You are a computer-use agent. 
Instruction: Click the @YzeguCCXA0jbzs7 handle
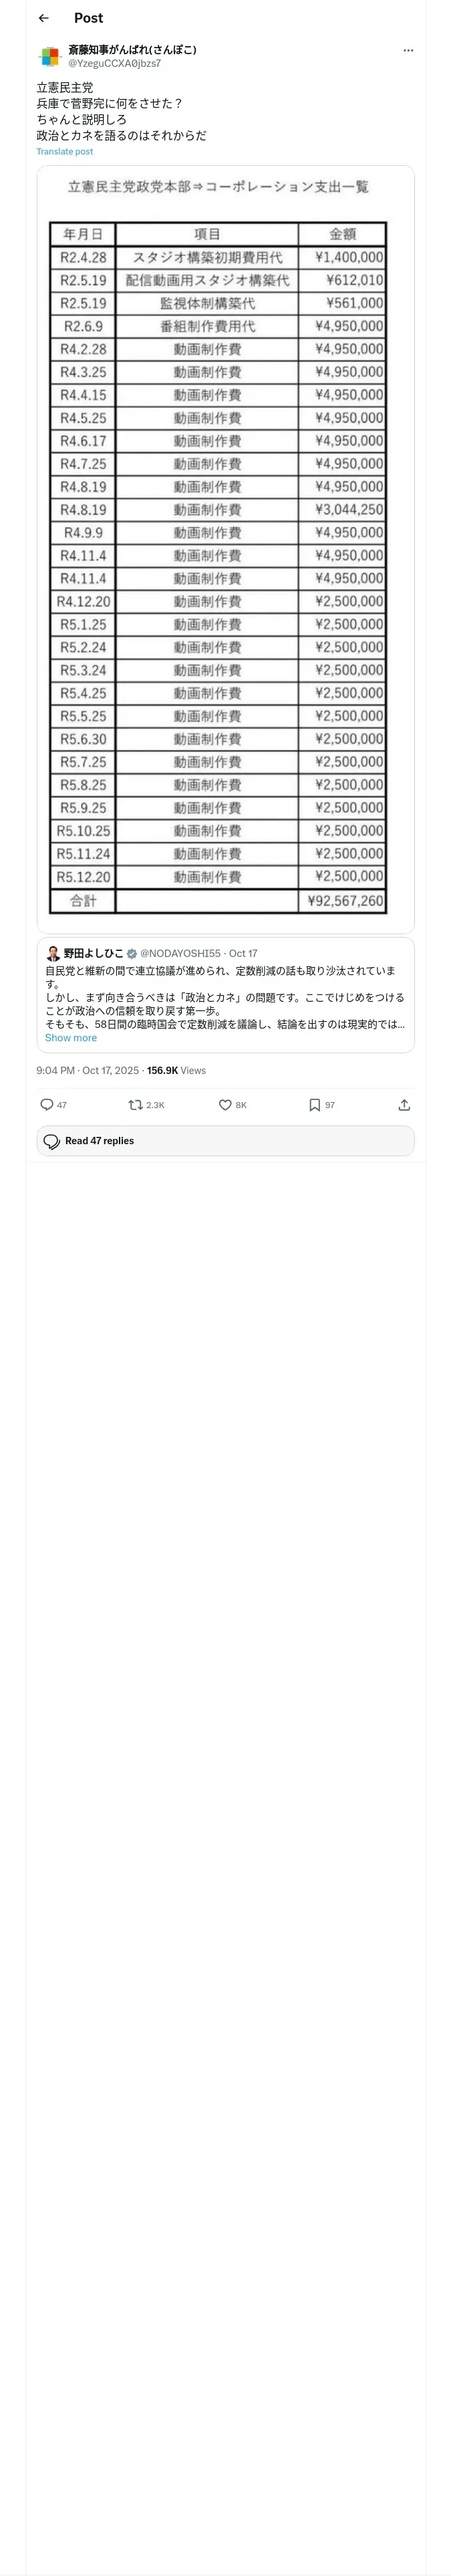114,63
